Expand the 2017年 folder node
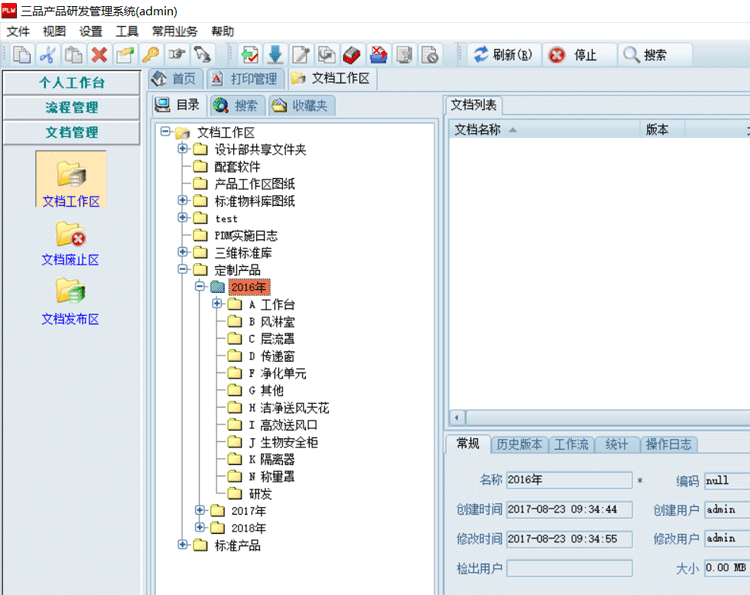The width and height of the screenshot is (750, 595). [x=200, y=511]
